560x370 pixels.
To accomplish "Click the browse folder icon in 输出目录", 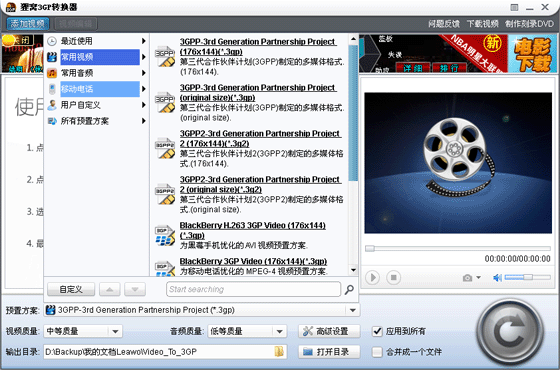I will point(279,352).
